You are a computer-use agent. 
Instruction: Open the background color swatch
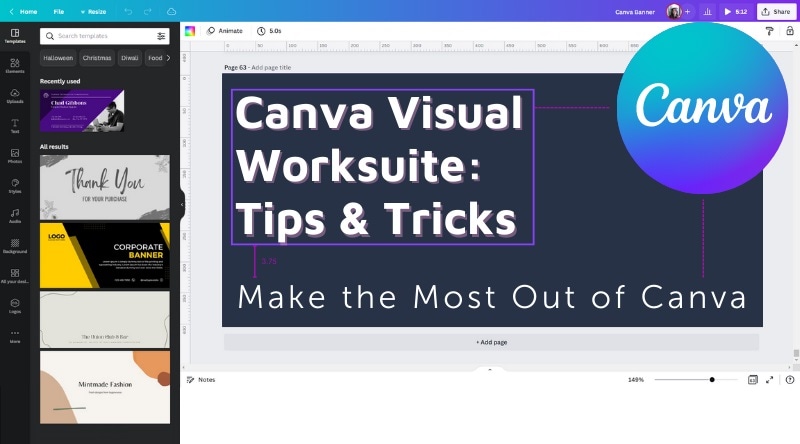(x=190, y=31)
